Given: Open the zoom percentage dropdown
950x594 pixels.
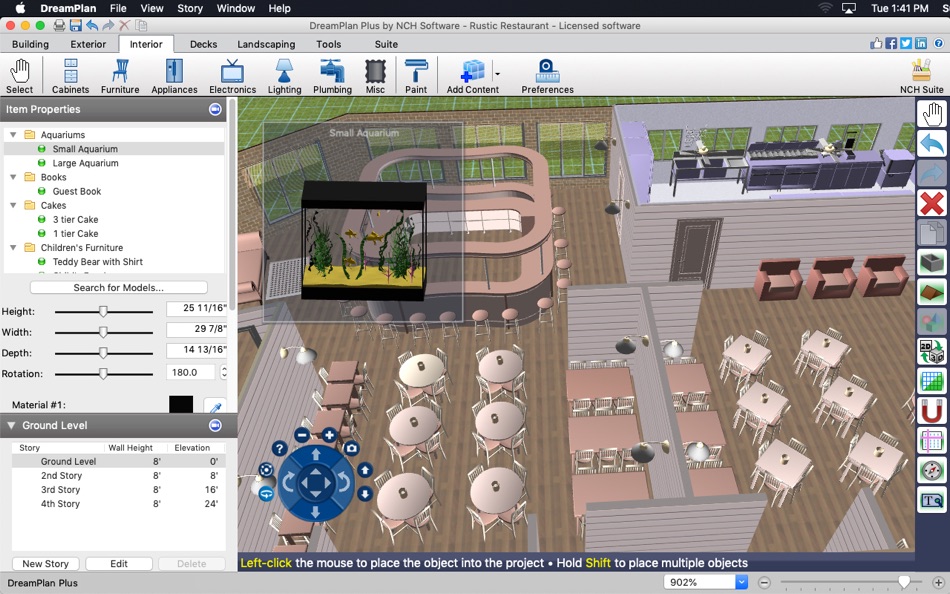Looking at the screenshot, I should [742, 582].
